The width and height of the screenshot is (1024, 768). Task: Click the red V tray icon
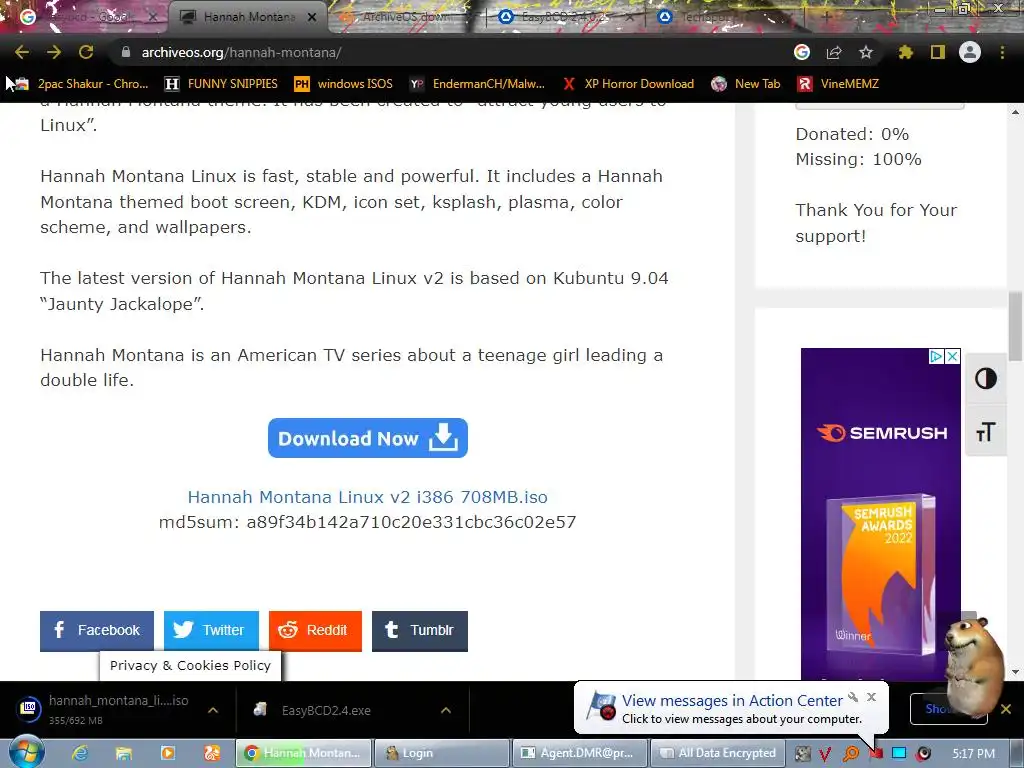click(825, 754)
